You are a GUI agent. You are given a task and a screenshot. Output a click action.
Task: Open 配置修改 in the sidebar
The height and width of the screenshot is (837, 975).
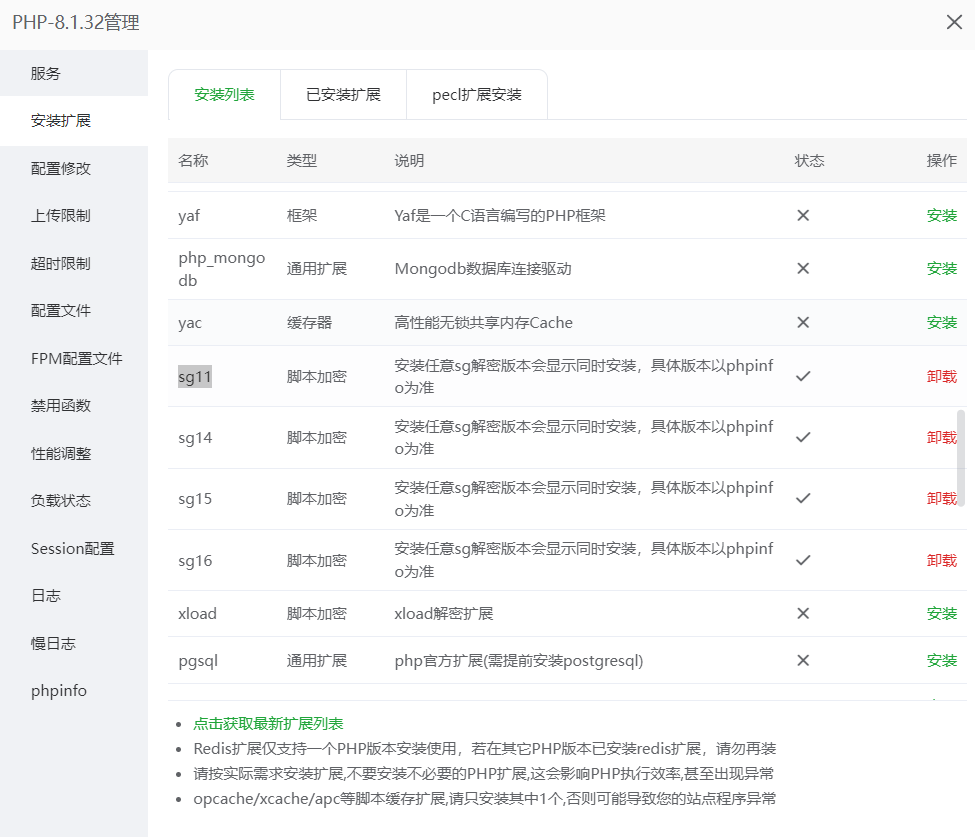tap(61, 168)
